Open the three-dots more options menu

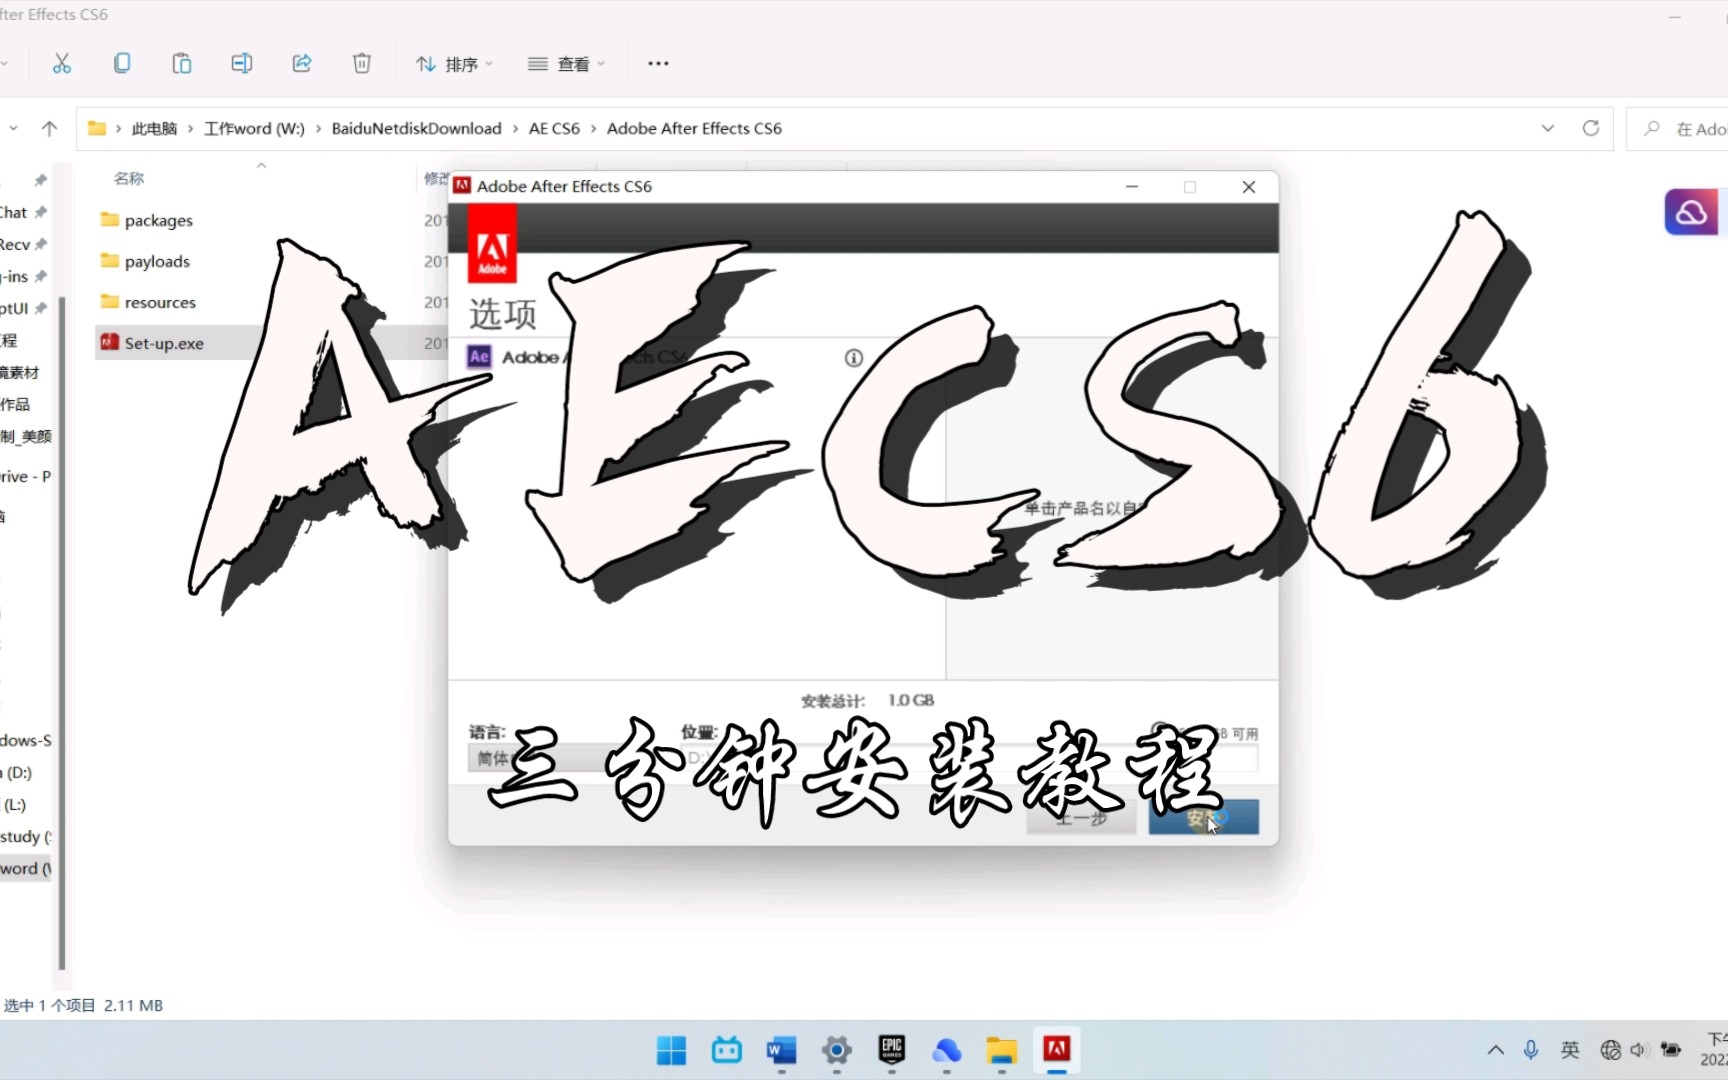[658, 64]
